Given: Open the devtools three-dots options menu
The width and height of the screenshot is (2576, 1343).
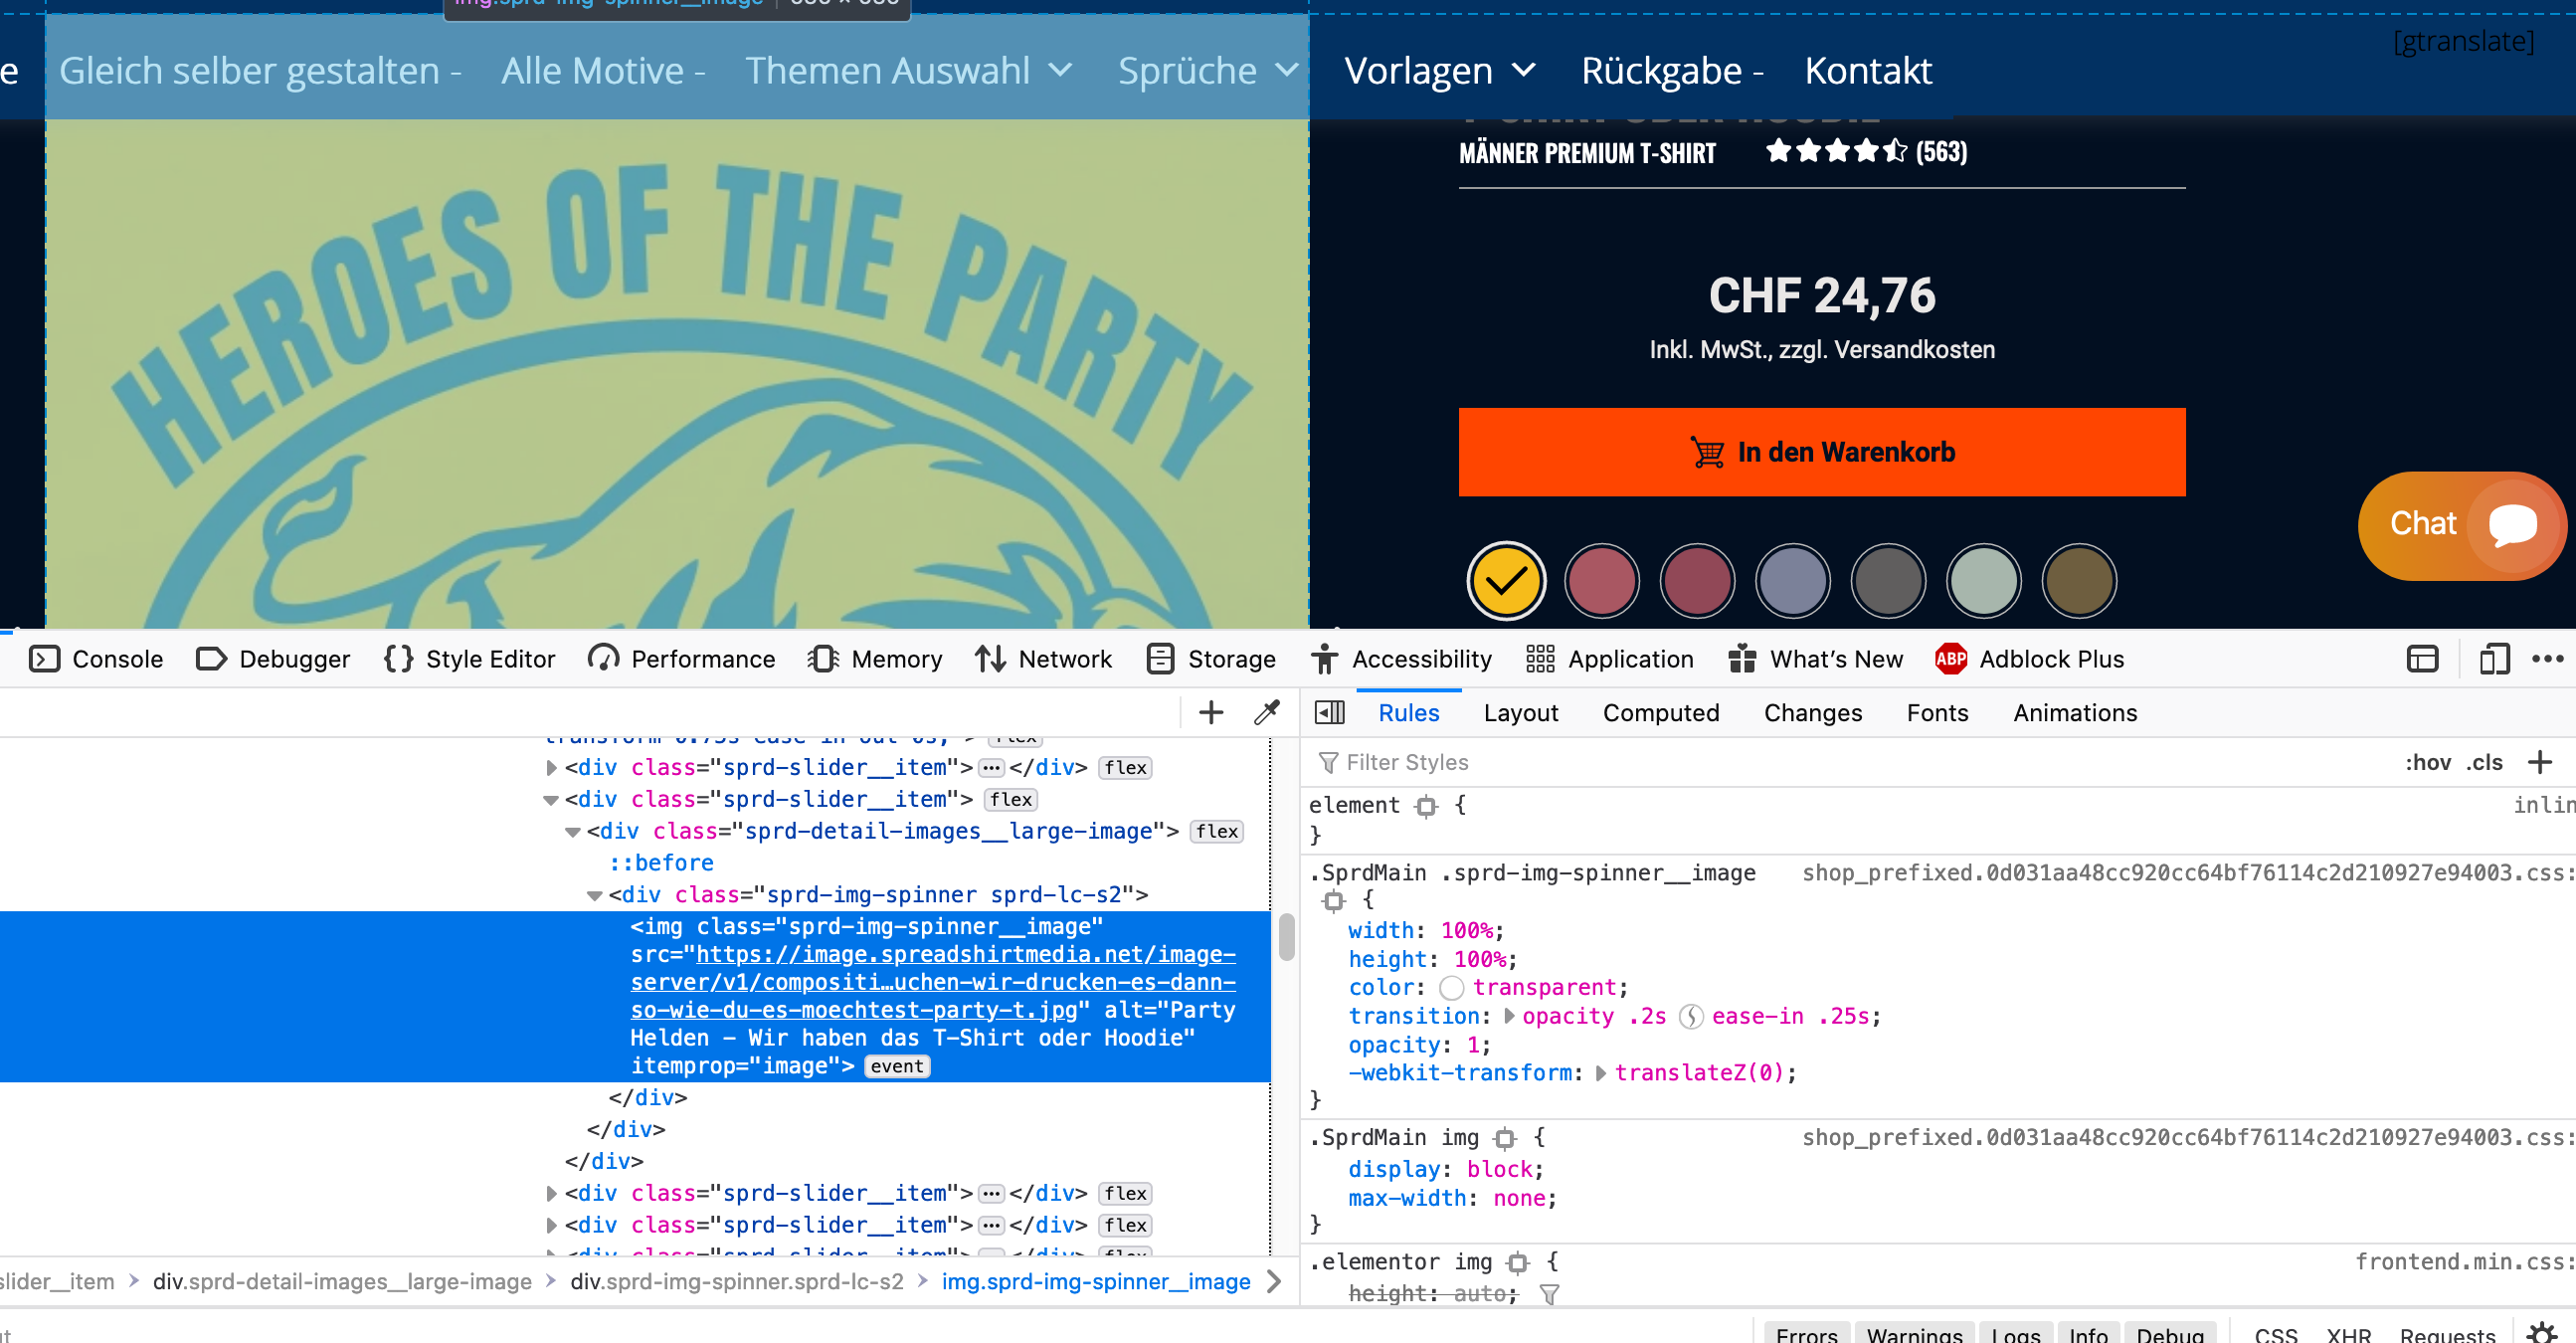Looking at the screenshot, I should tap(2547, 659).
